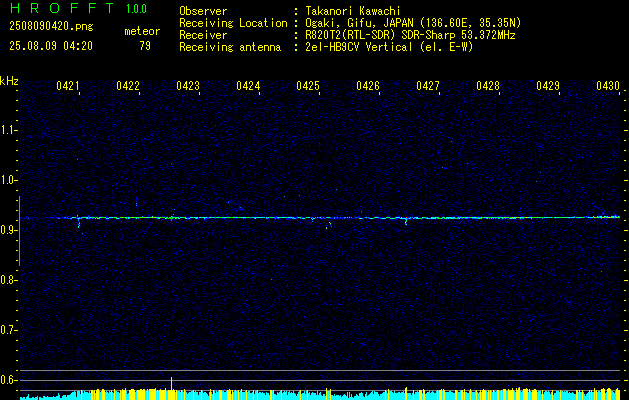
Task: Click observer name Takanori Kawachi
Action: pos(351,11)
